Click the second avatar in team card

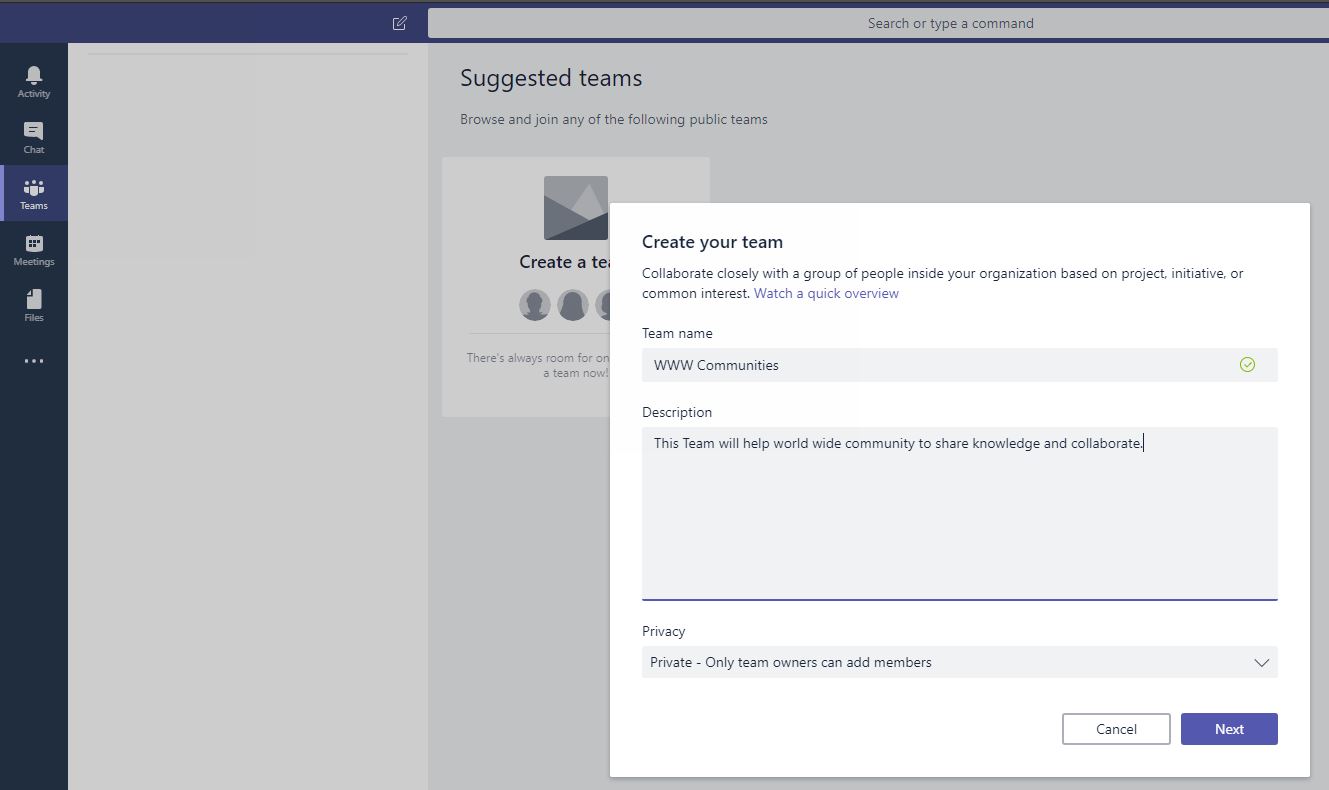573,305
